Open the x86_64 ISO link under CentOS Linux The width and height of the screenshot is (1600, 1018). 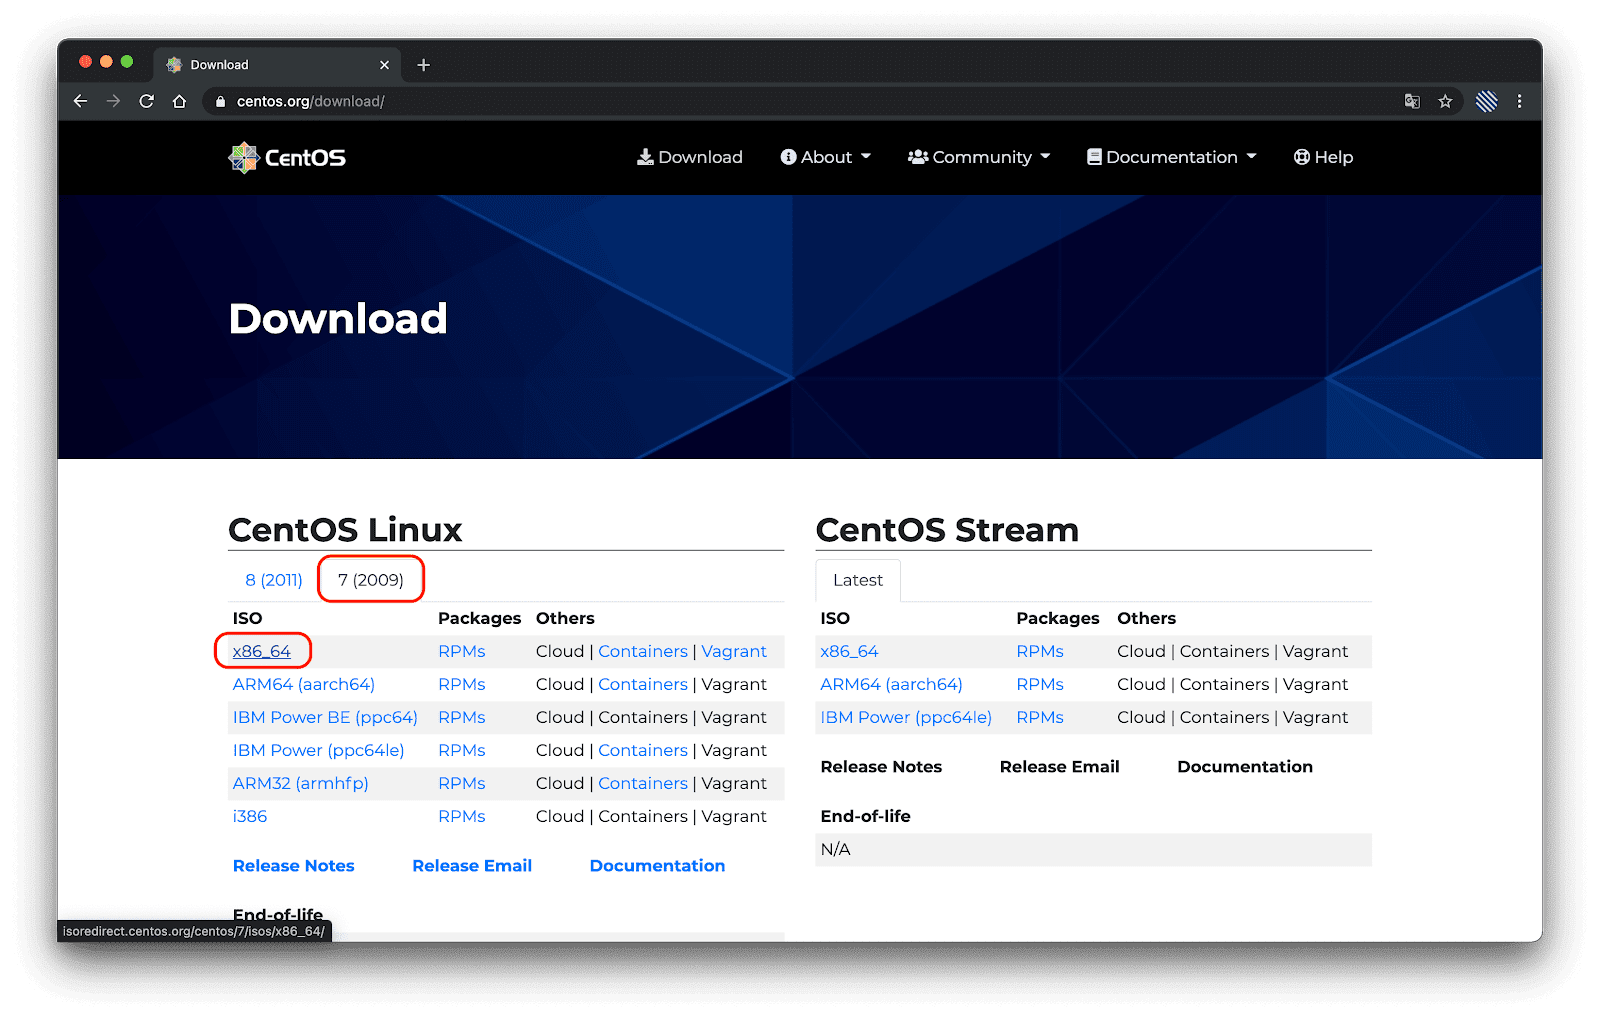click(x=262, y=651)
